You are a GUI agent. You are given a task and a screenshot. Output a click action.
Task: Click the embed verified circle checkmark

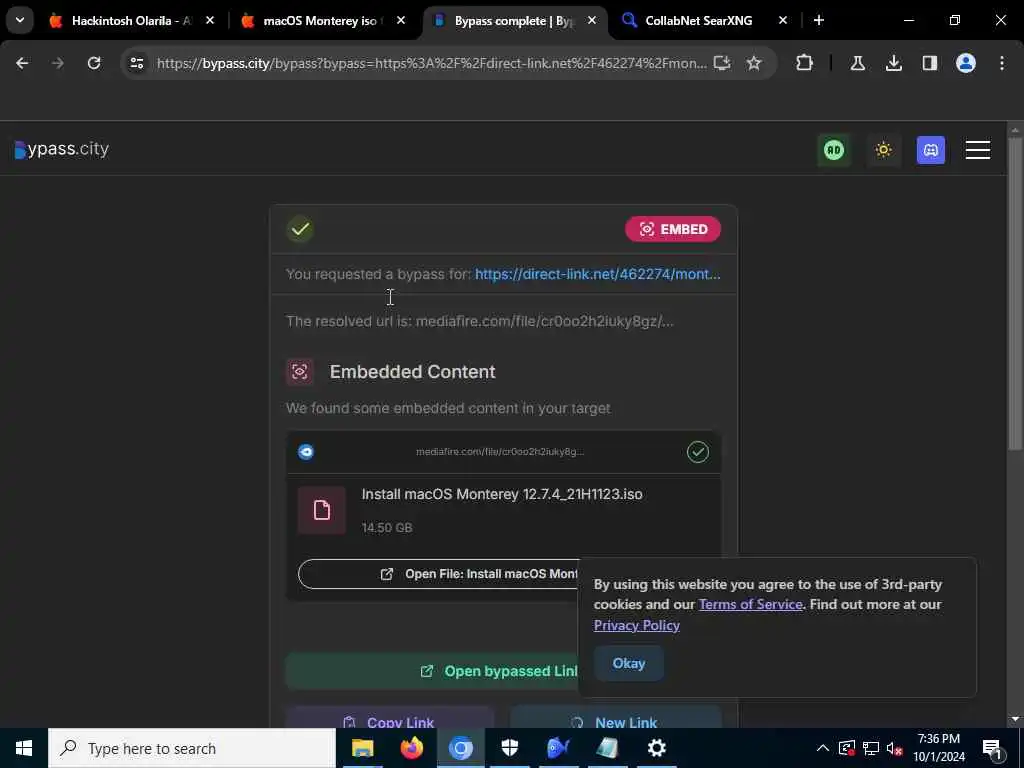[698, 452]
